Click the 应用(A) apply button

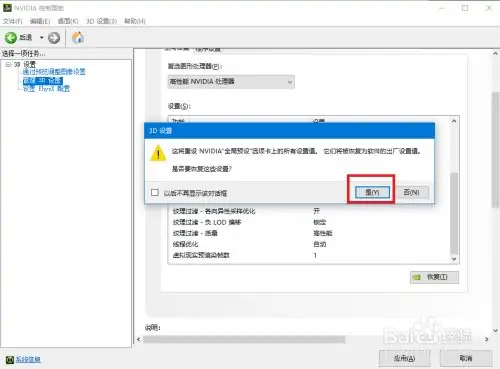coord(404,358)
